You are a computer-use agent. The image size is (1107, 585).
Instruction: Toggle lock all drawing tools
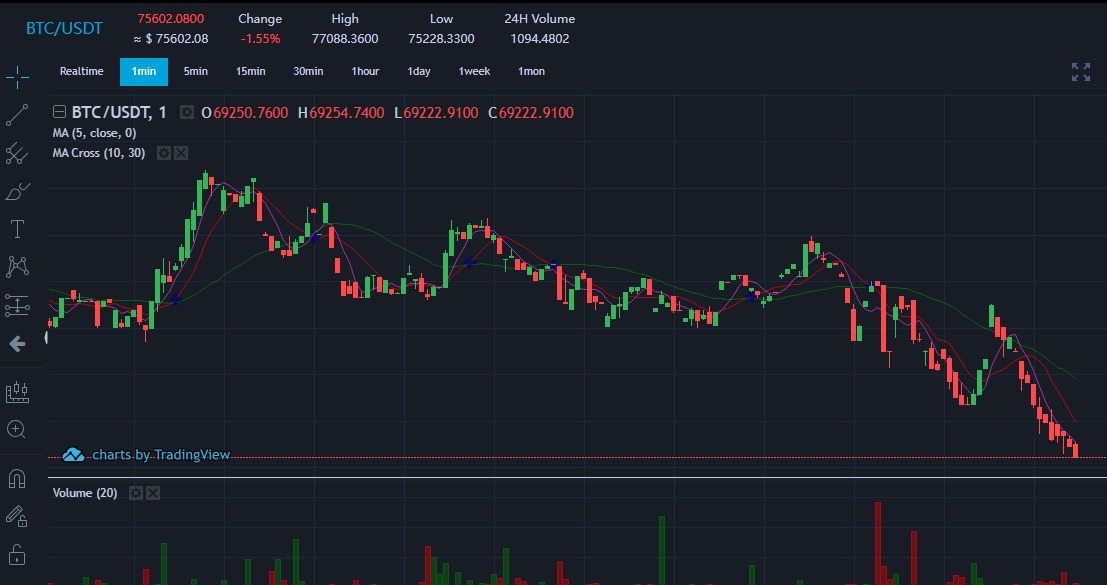tap(17, 555)
